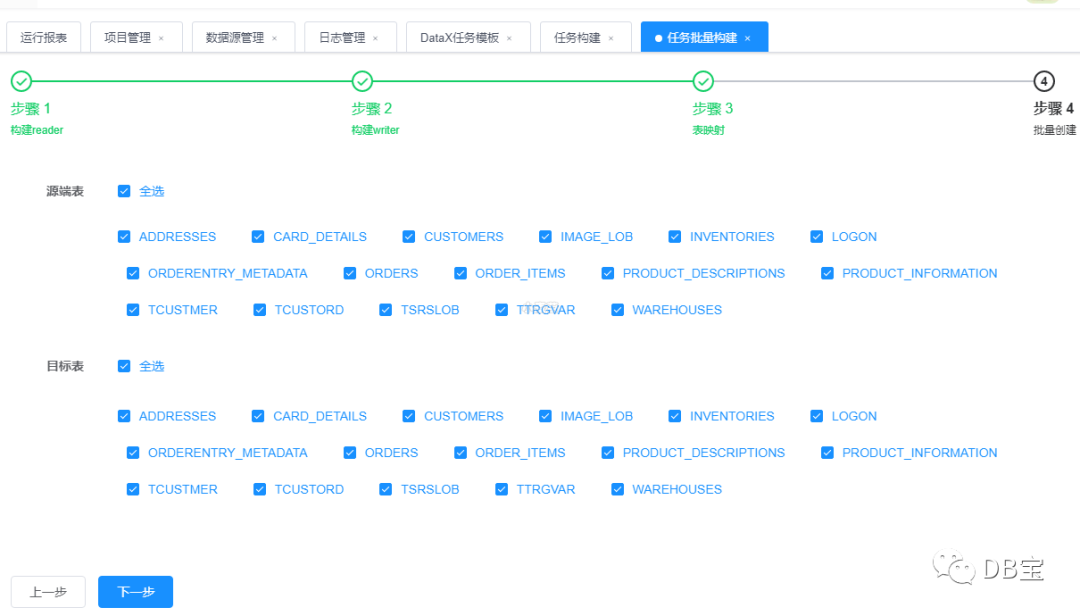
Task: Click the 目标表 label
Action: pos(65,366)
